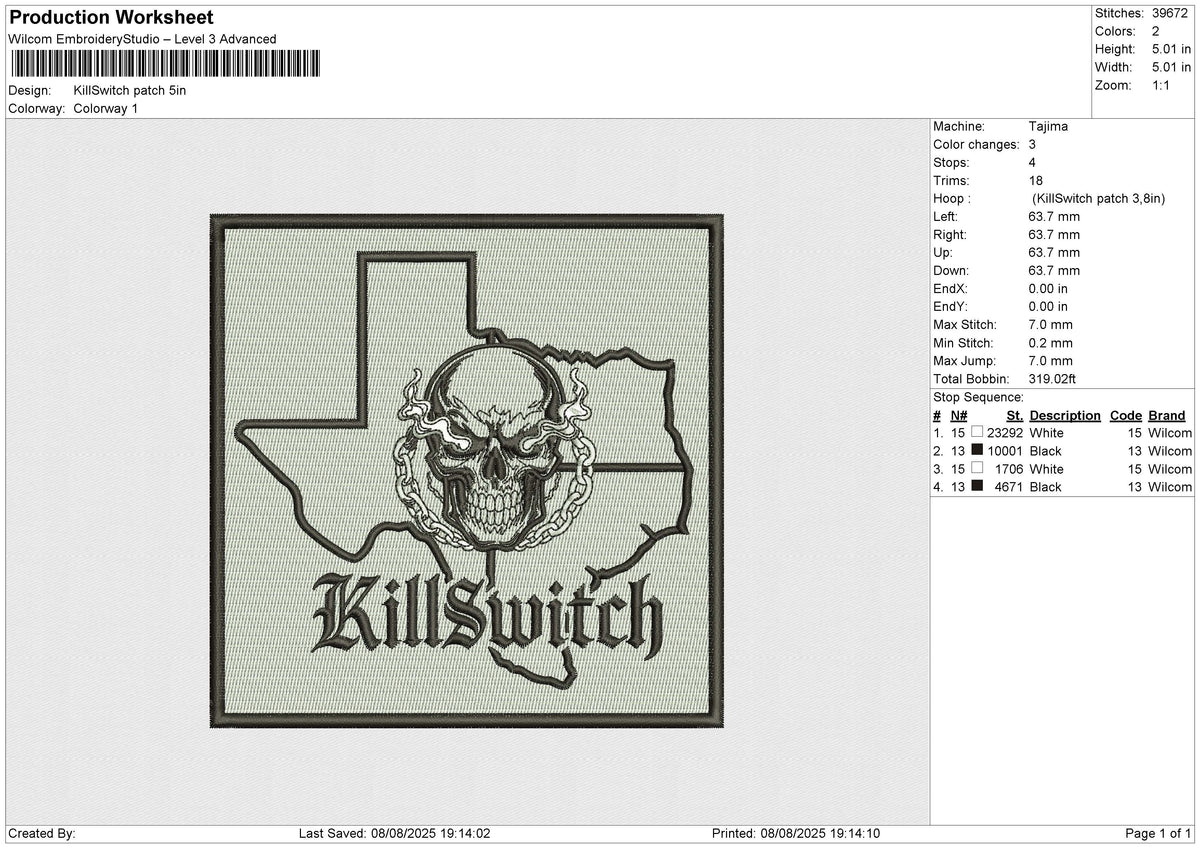
Task: Click the 'N#' column header
Action: click(959, 416)
